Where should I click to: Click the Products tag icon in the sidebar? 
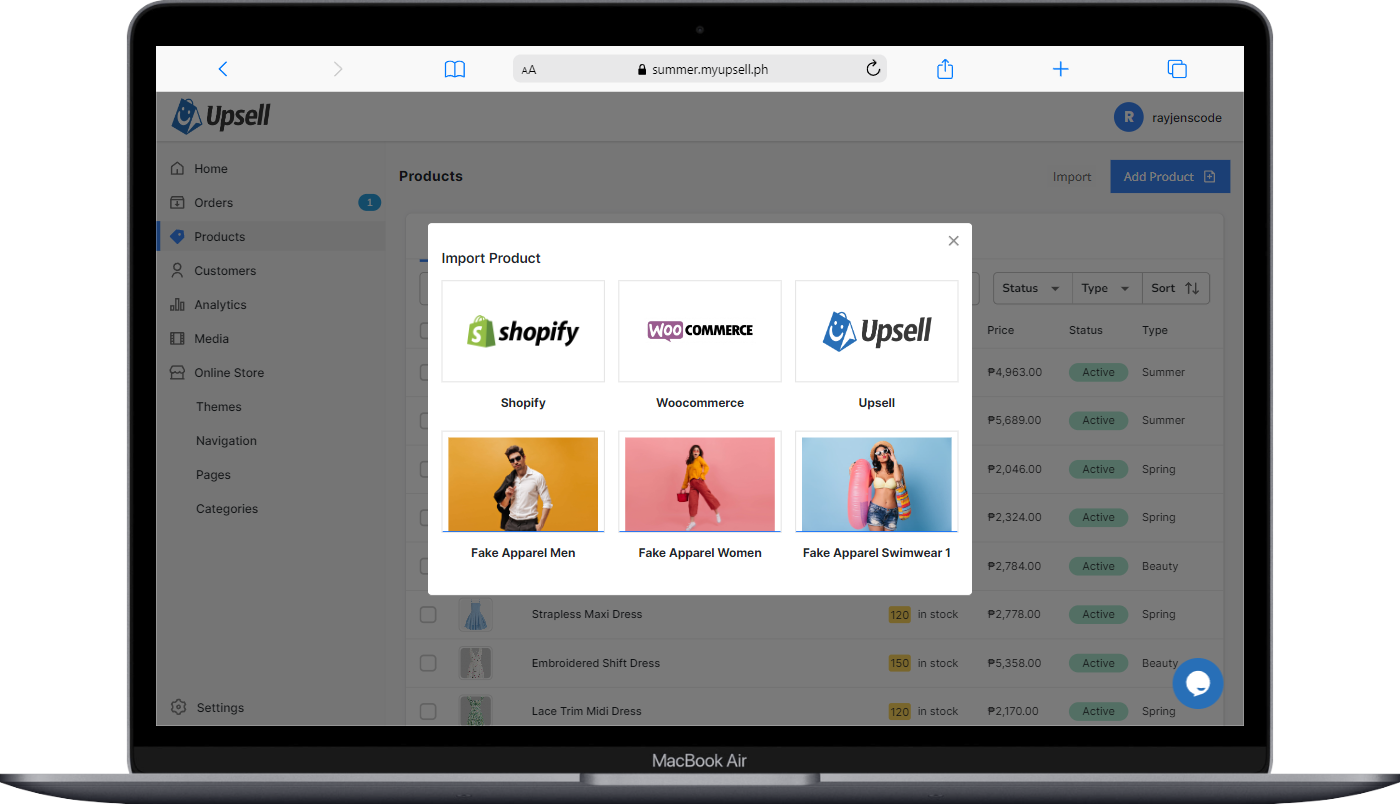(x=178, y=237)
